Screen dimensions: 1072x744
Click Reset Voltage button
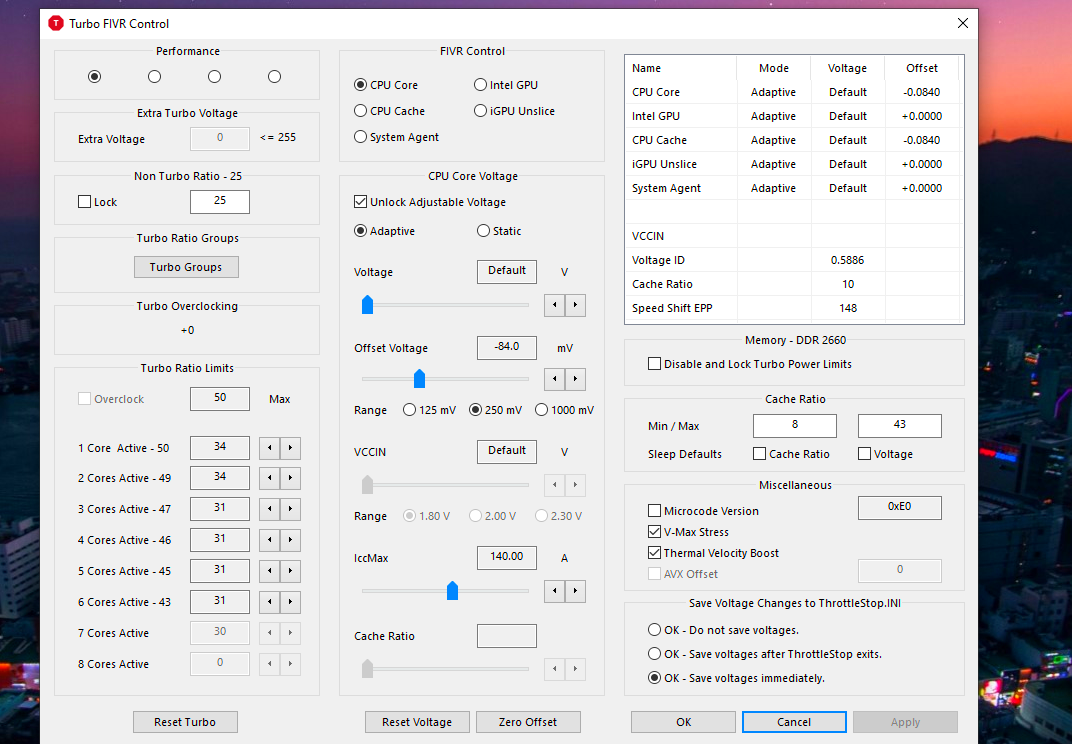coord(417,721)
